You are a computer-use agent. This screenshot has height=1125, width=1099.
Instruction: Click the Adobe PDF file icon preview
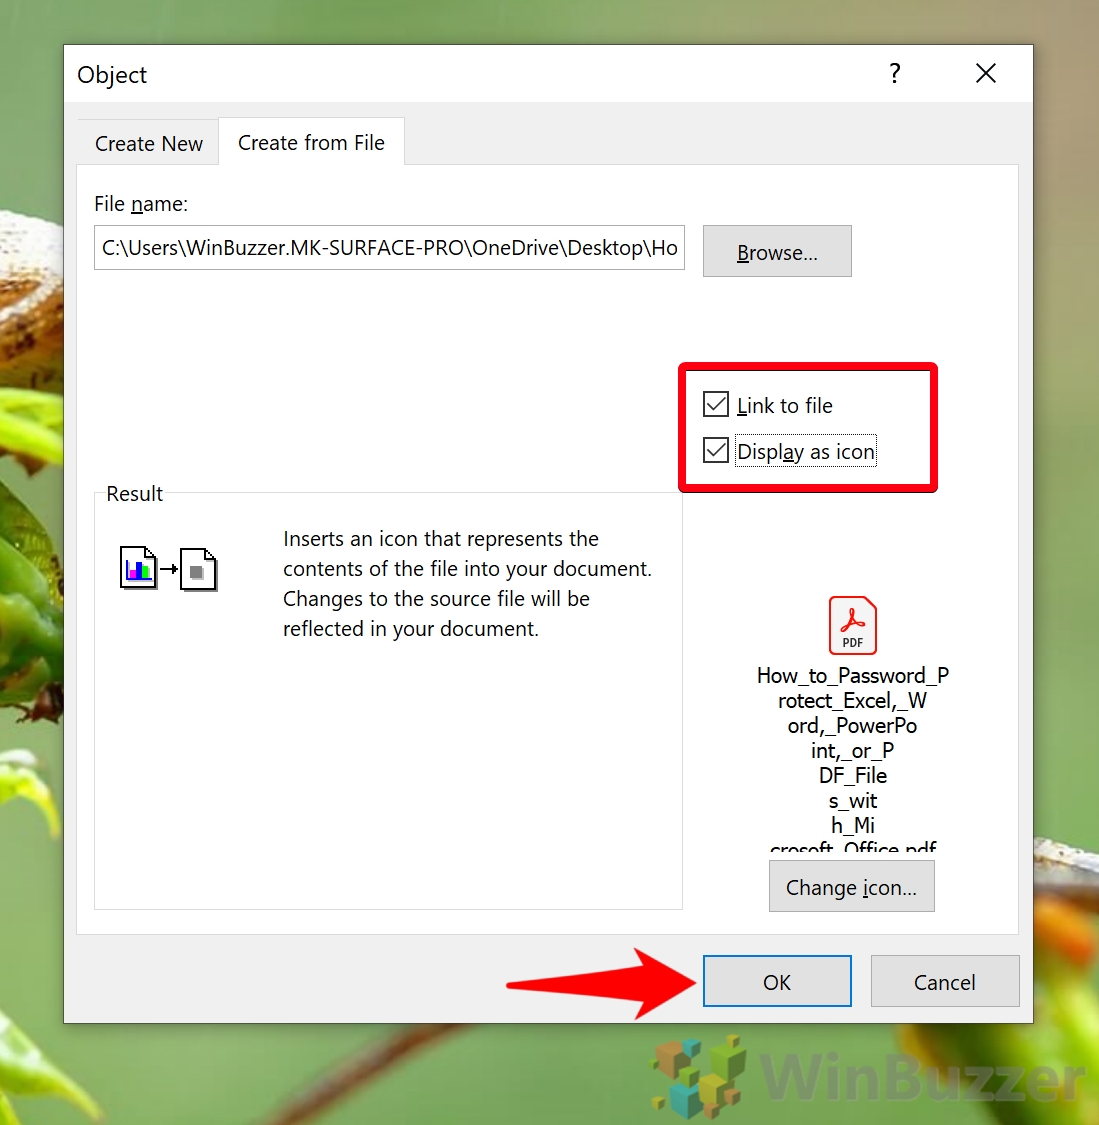click(851, 624)
